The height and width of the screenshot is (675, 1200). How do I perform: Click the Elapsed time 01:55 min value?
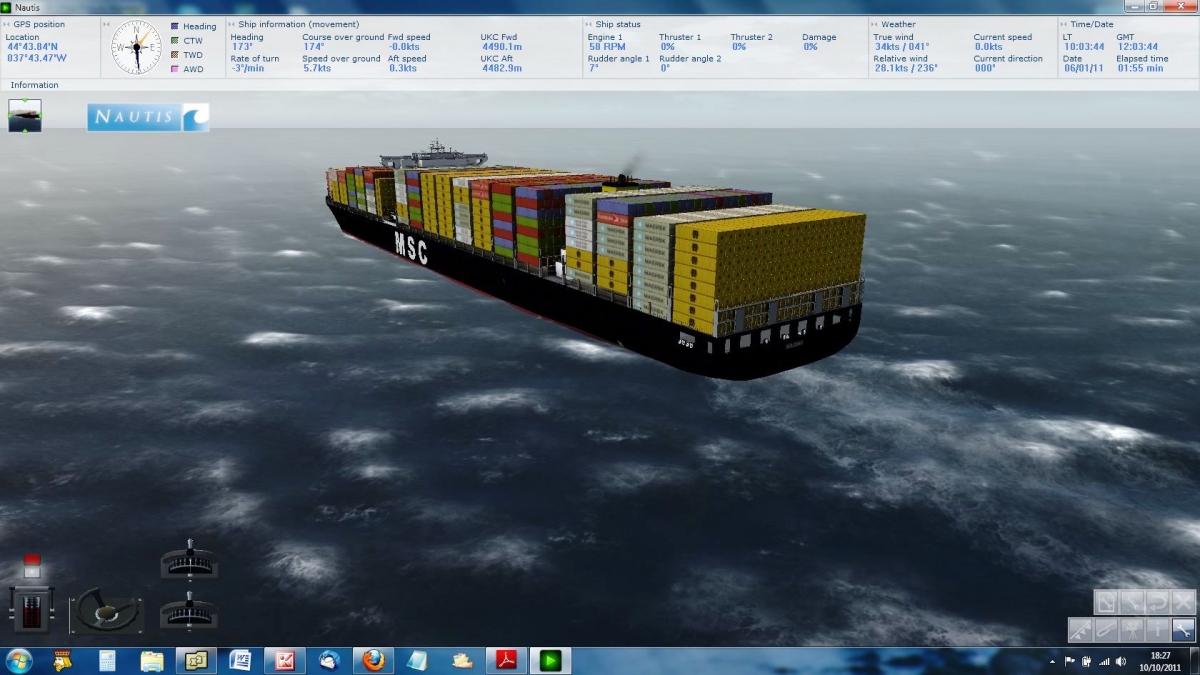[1142, 68]
